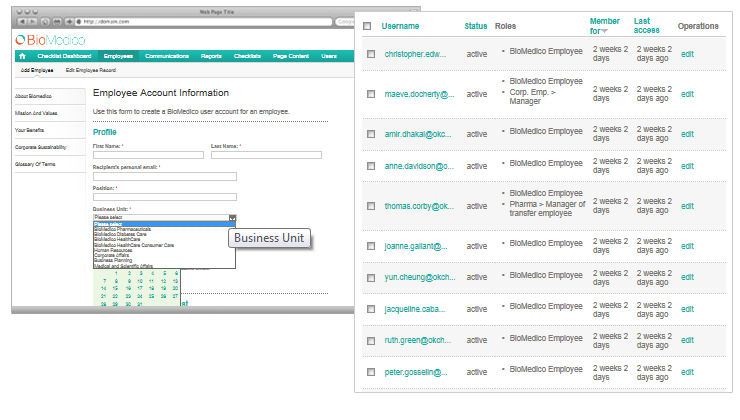Image resolution: width=740 pixels, height=420 pixels.
Task: Open thomas.corby username link
Action: point(419,206)
